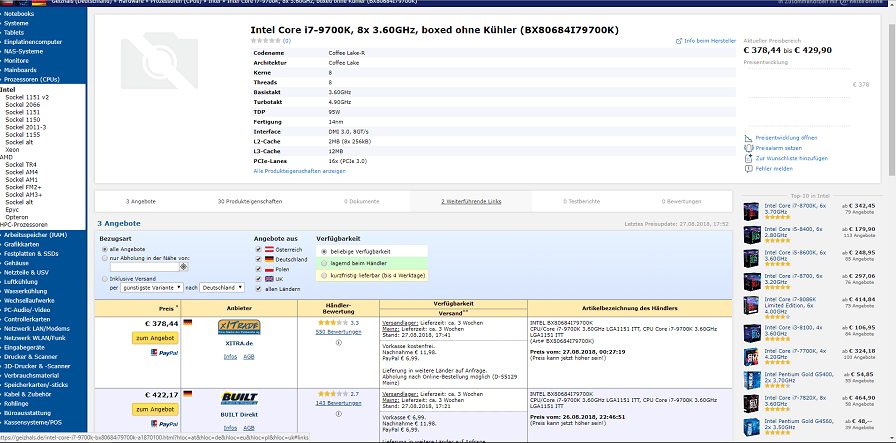This screenshot has height=443, width=896.
Task: Select 'nur Abholung in der Nähe von' radio
Action: click(104, 258)
